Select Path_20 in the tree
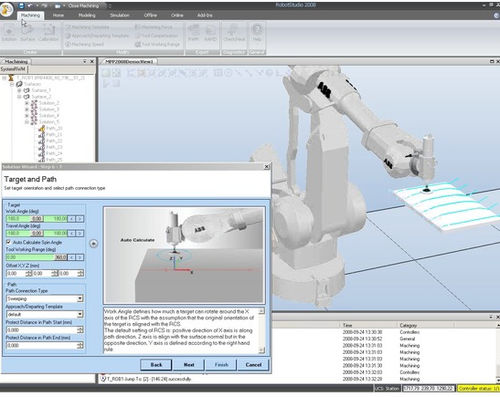The width and height of the screenshot is (500, 397). tap(54, 128)
